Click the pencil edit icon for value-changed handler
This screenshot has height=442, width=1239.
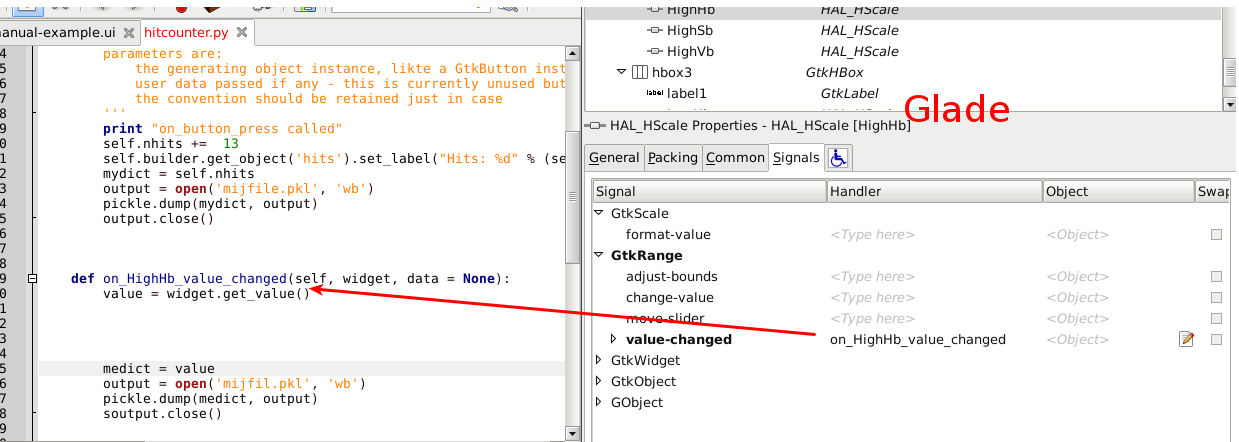coord(1187,339)
